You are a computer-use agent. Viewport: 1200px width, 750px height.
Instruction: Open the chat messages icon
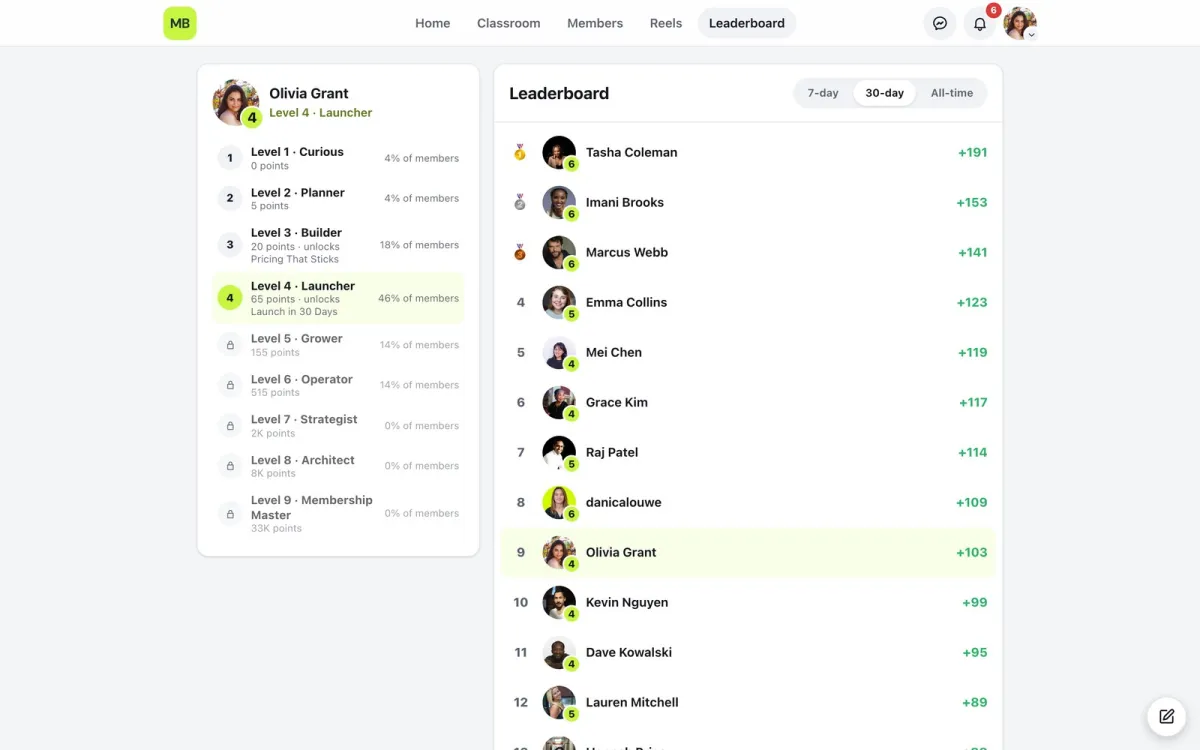pyautogui.click(x=939, y=23)
